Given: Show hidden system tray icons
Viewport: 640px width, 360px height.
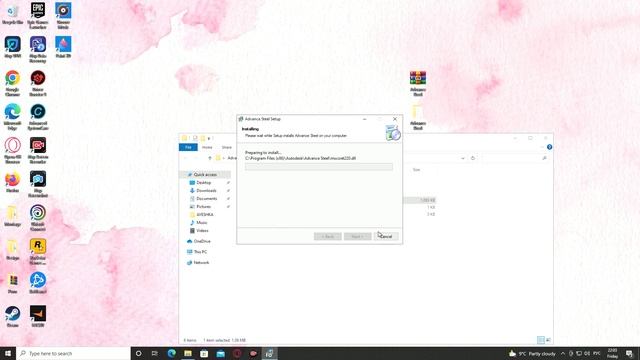Looking at the screenshot, I should [x=563, y=353].
